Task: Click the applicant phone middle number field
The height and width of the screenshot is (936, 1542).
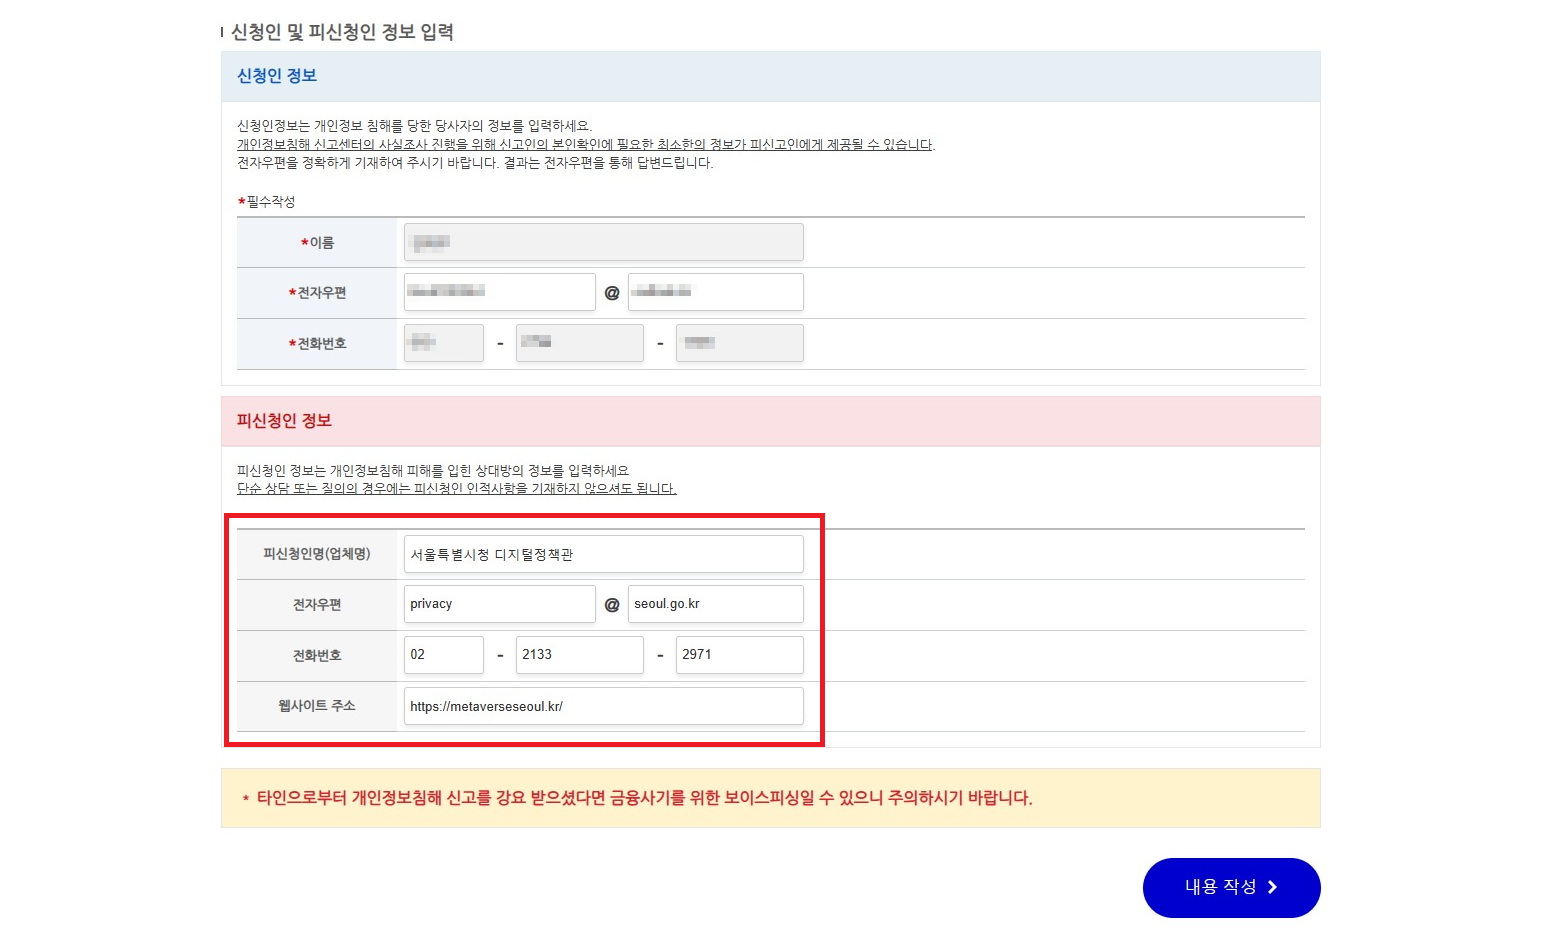Action: tap(580, 343)
